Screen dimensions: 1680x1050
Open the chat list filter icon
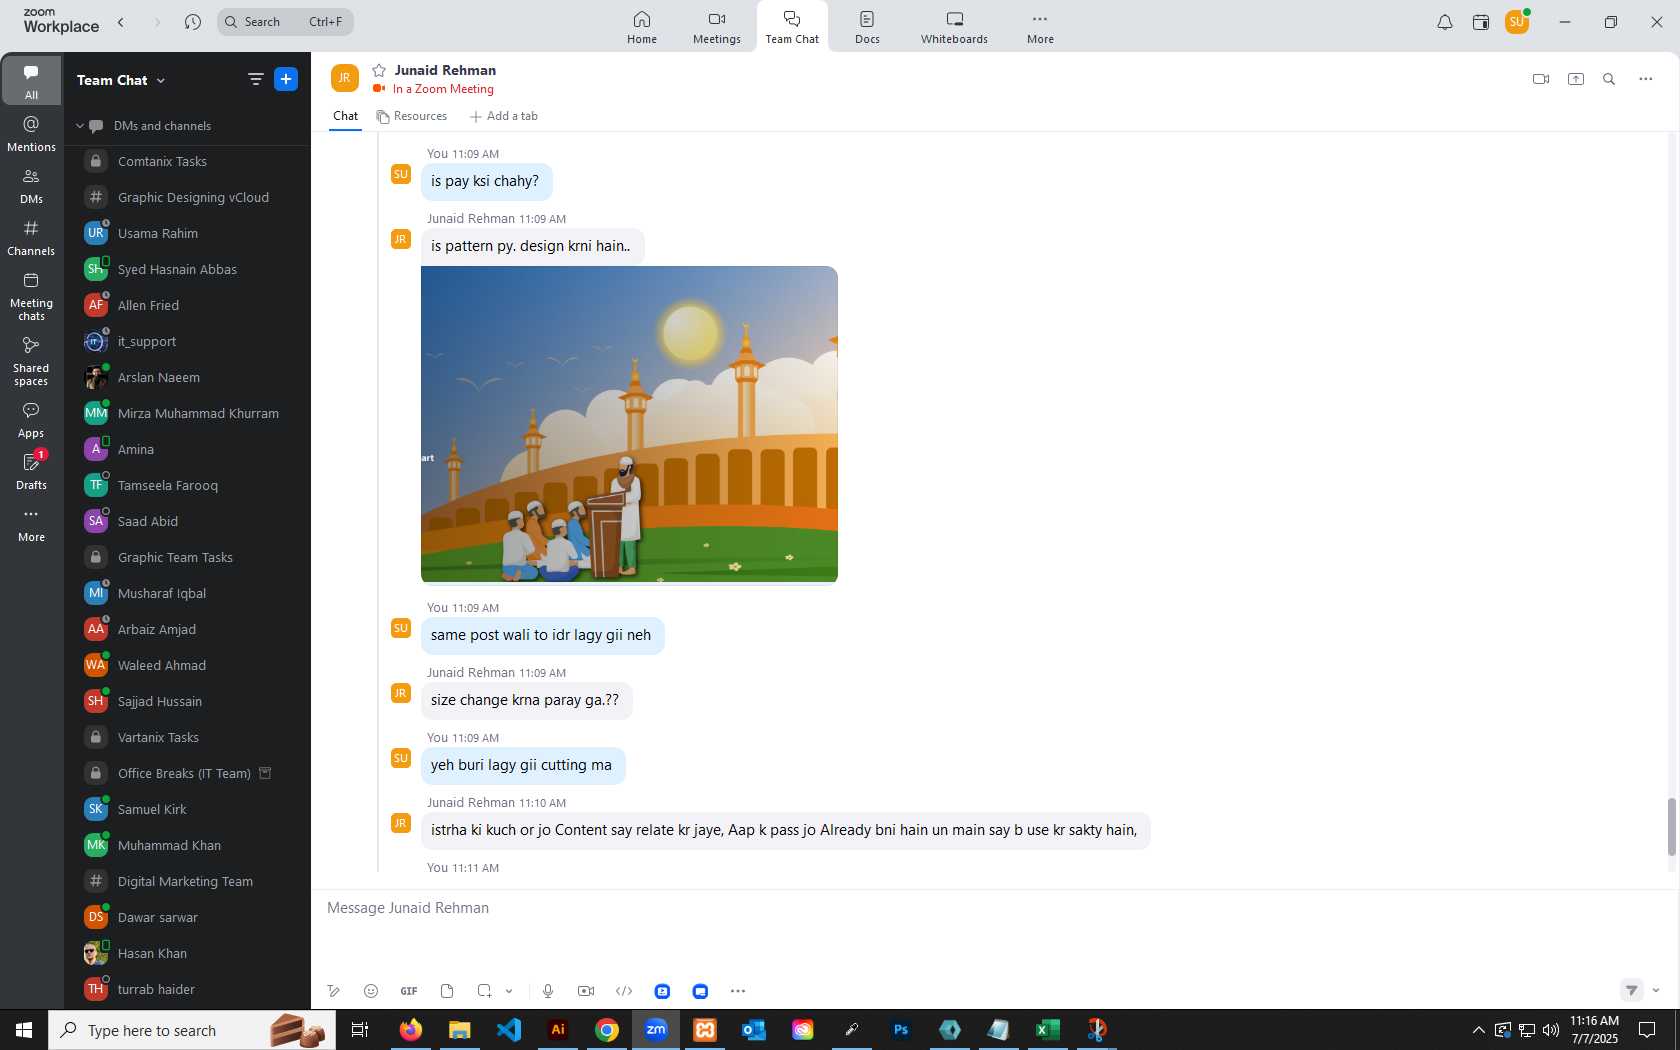(256, 79)
